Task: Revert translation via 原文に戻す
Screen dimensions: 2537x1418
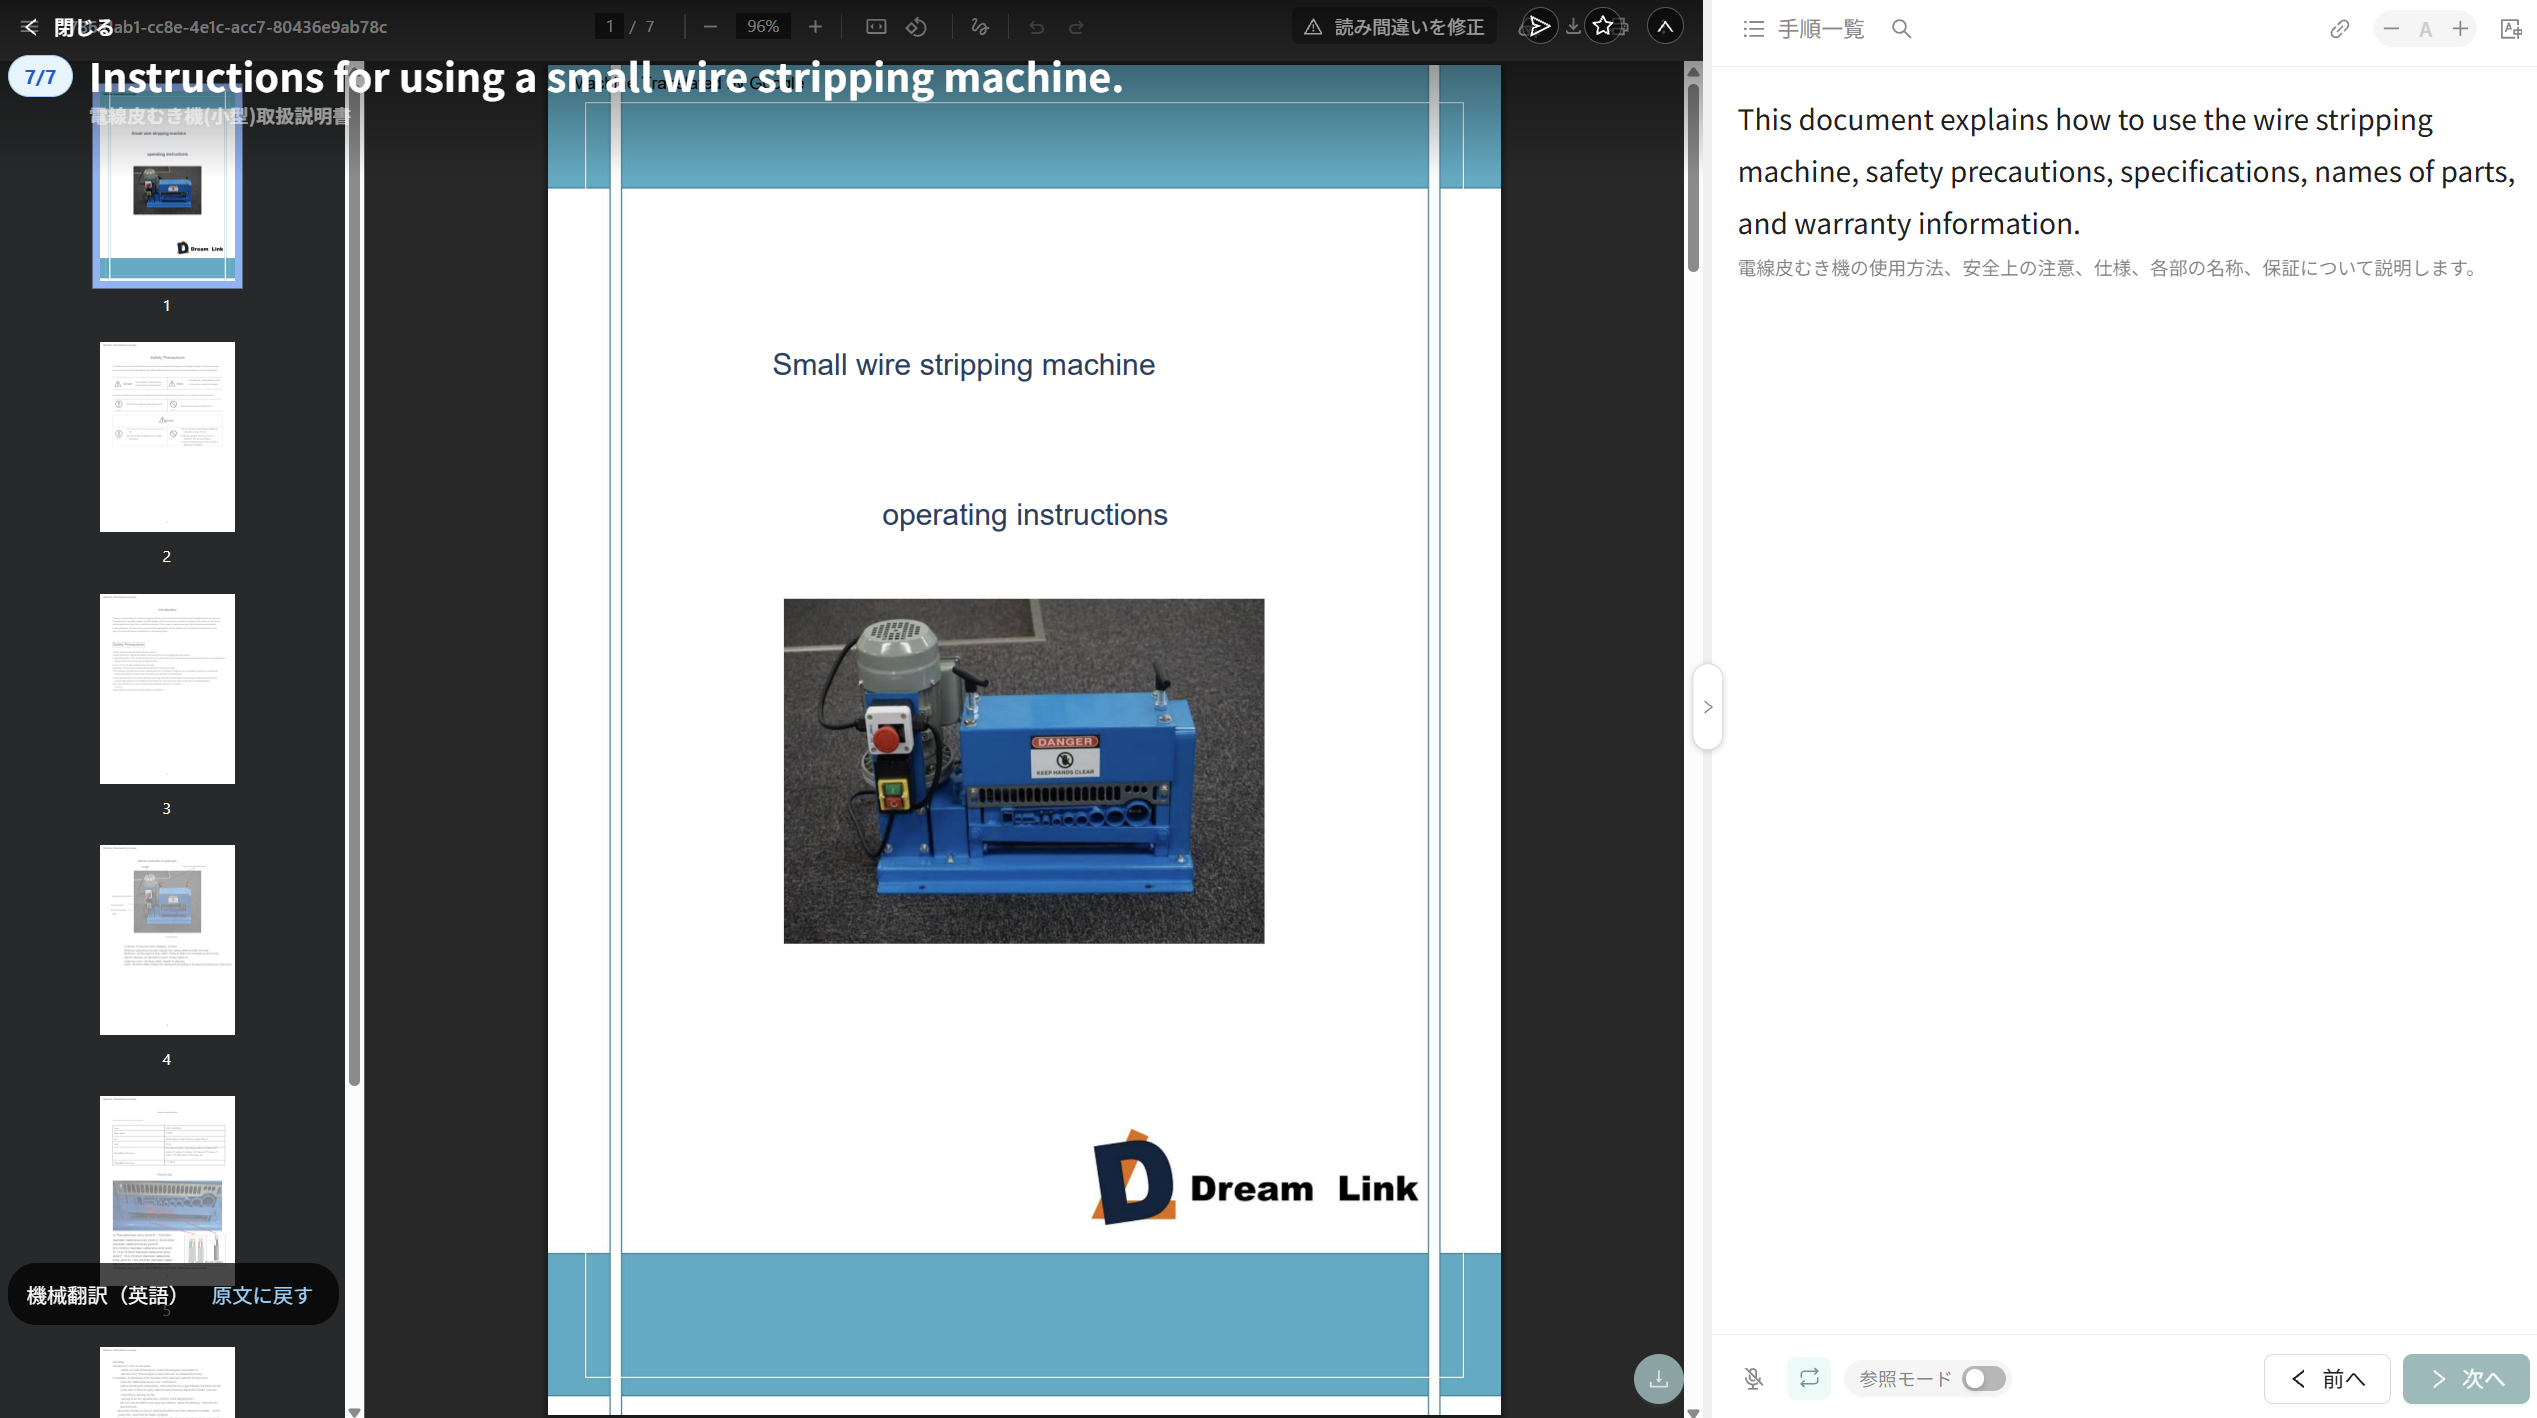Action: pos(262,1295)
